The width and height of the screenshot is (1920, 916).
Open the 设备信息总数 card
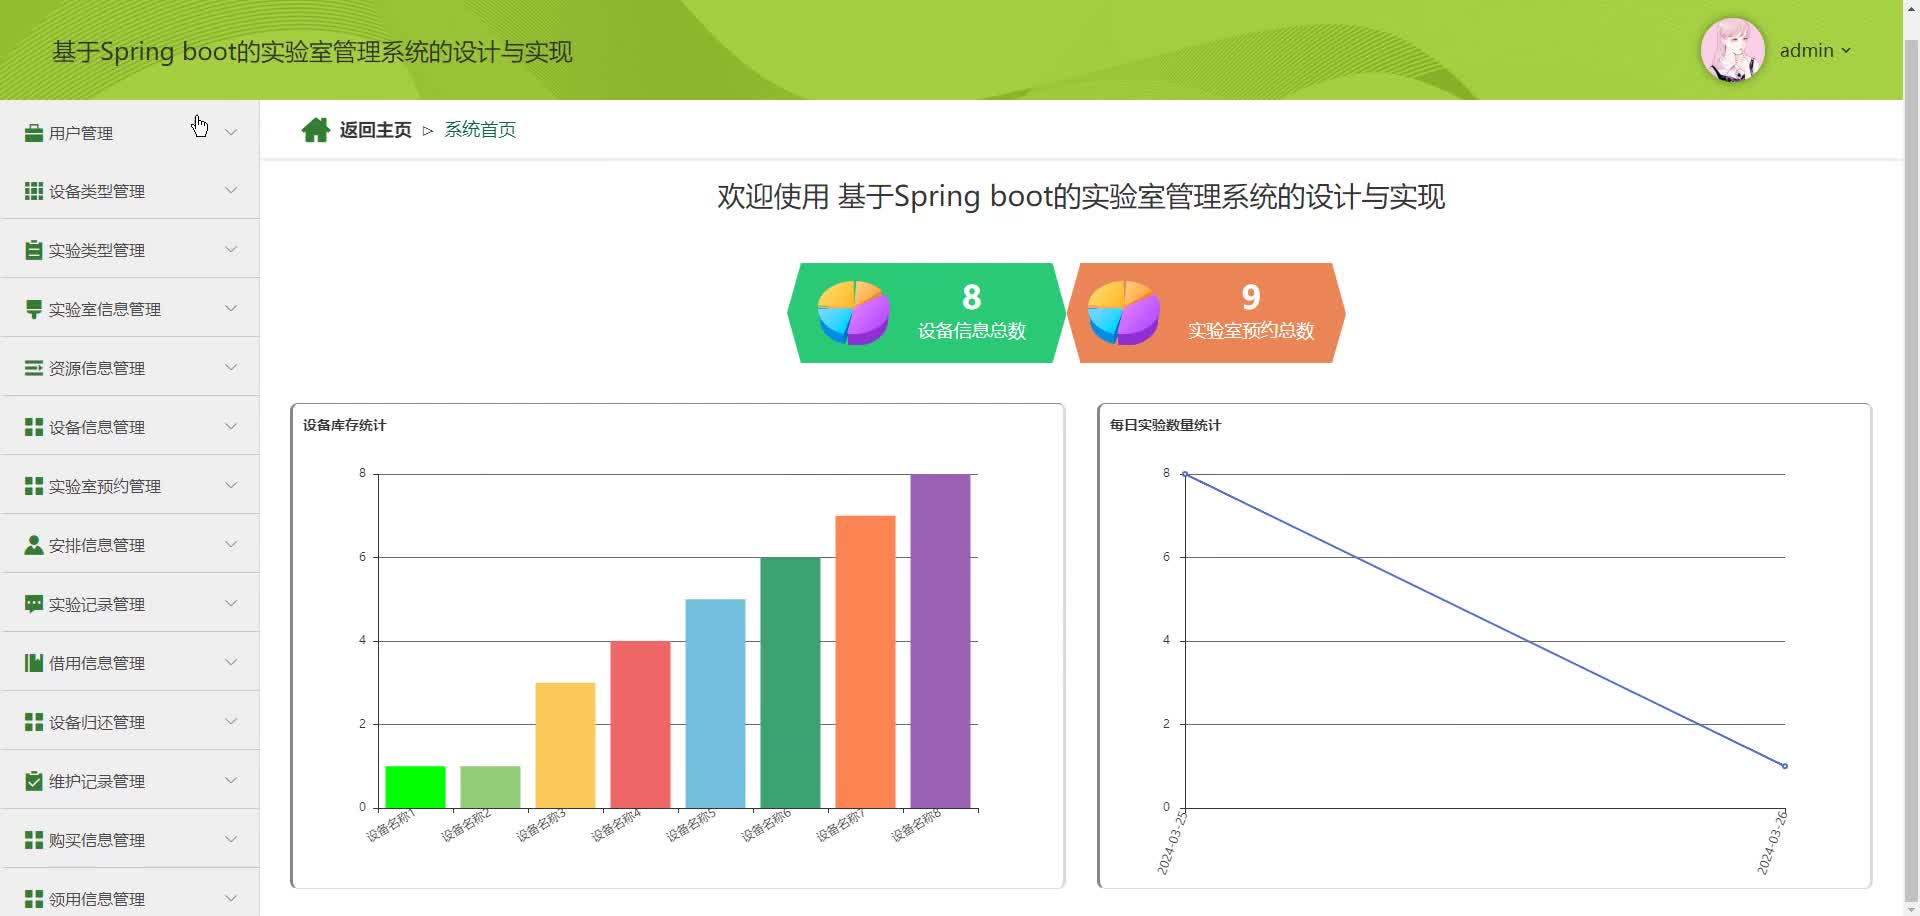(926, 313)
